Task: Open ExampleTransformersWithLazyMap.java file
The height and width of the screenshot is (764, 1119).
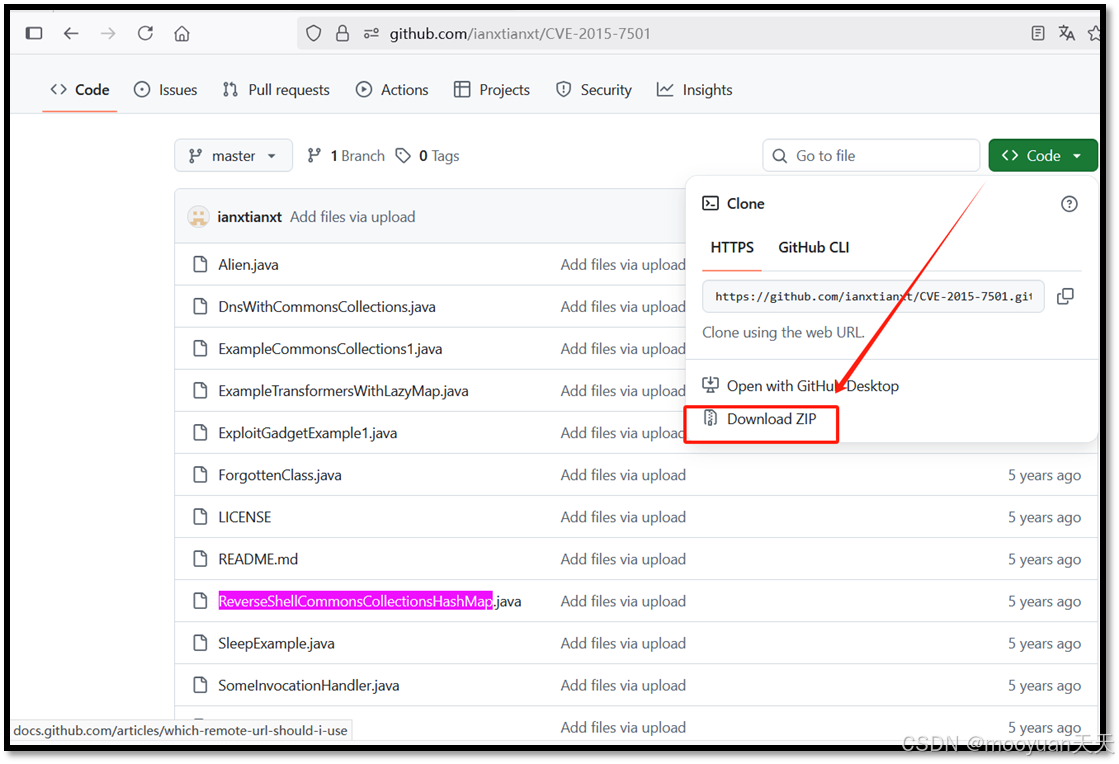Action: pos(343,391)
